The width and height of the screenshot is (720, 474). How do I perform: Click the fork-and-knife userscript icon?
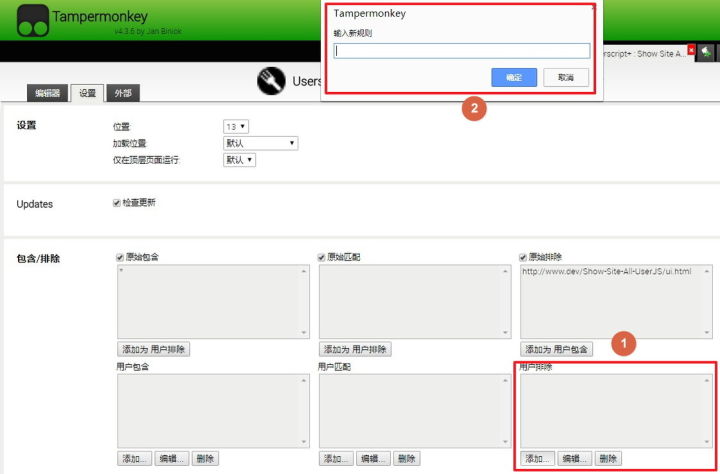271,81
